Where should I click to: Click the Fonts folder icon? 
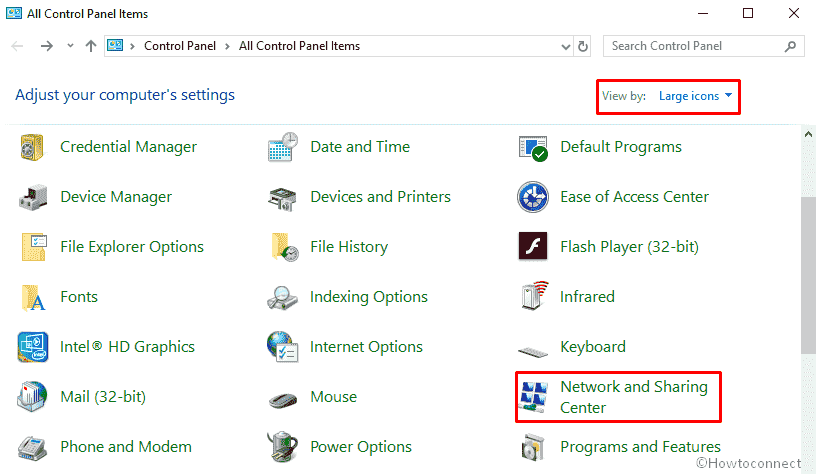click(x=33, y=298)
